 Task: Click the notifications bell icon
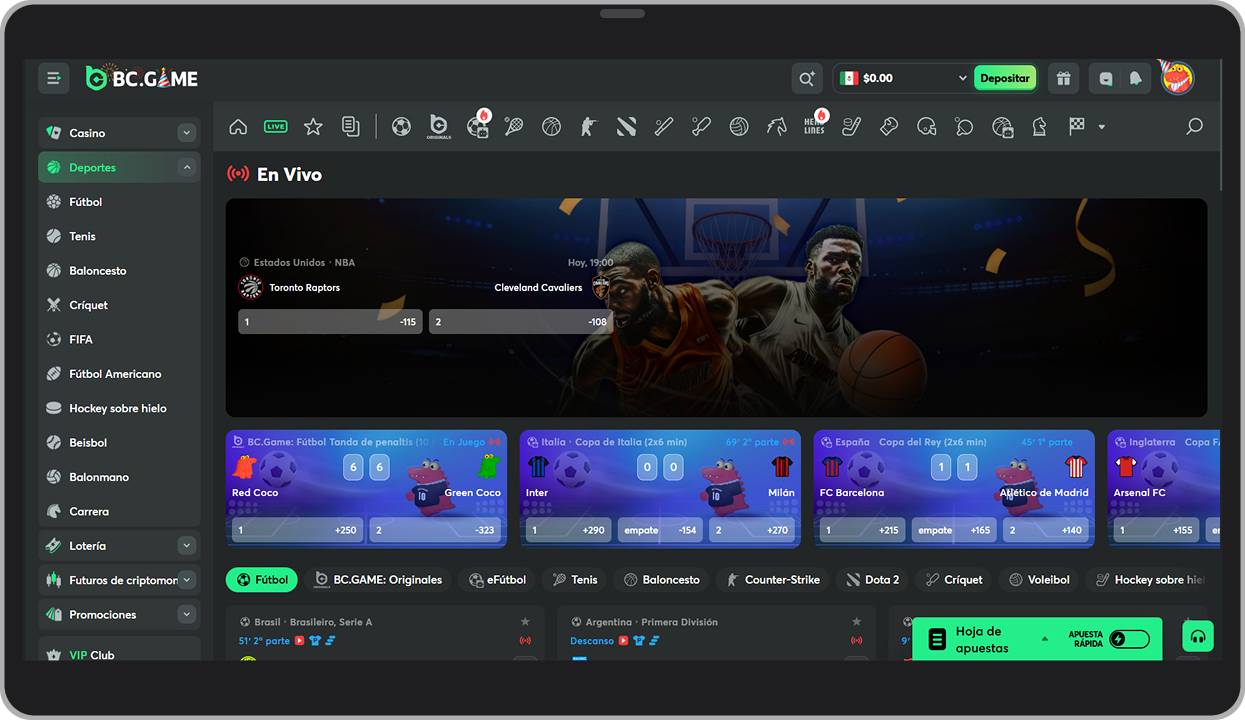pos(1135,78)
